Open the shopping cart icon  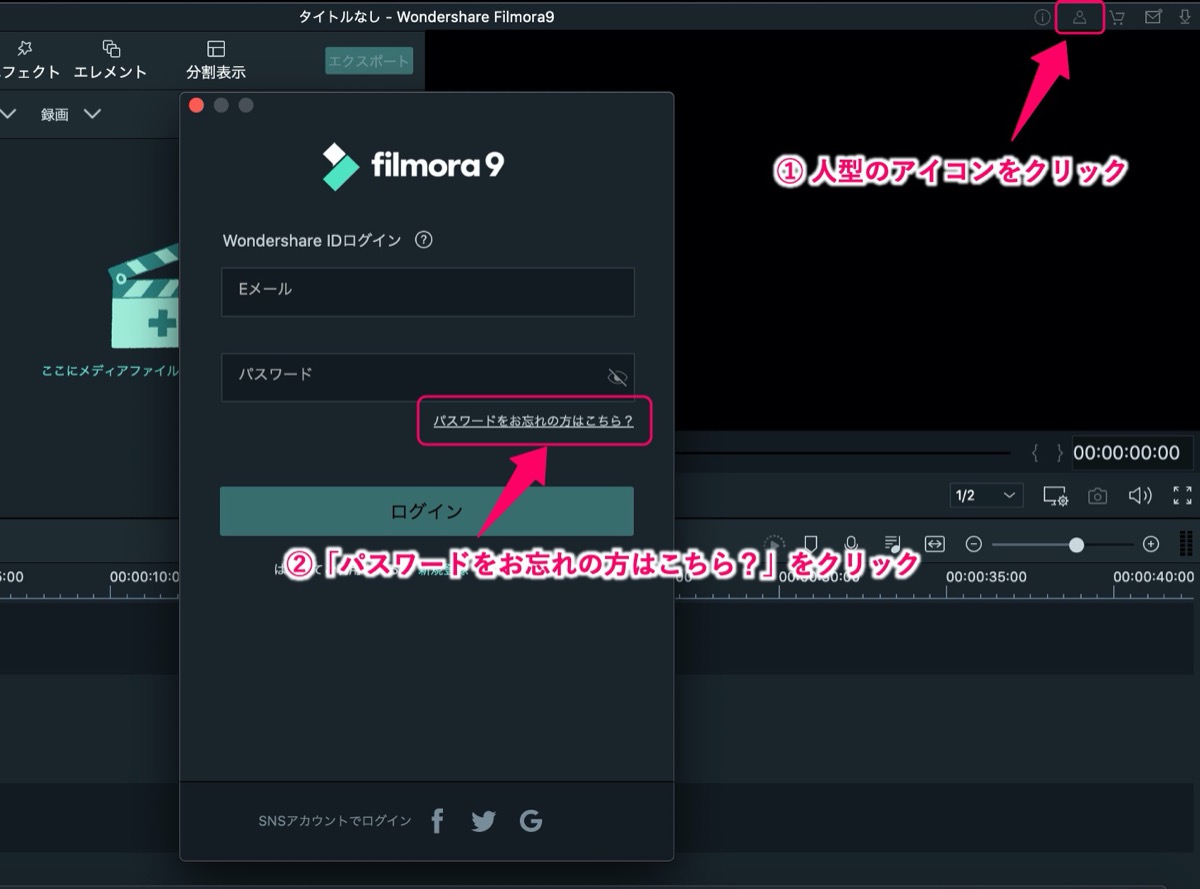tap(1116, 17)
